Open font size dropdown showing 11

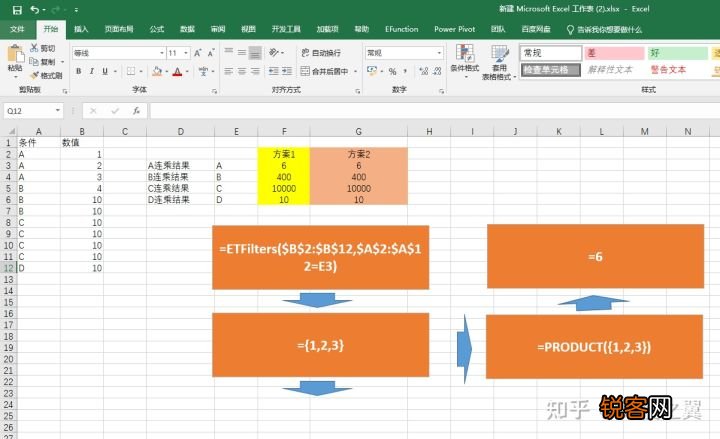[x=186, y=53]
